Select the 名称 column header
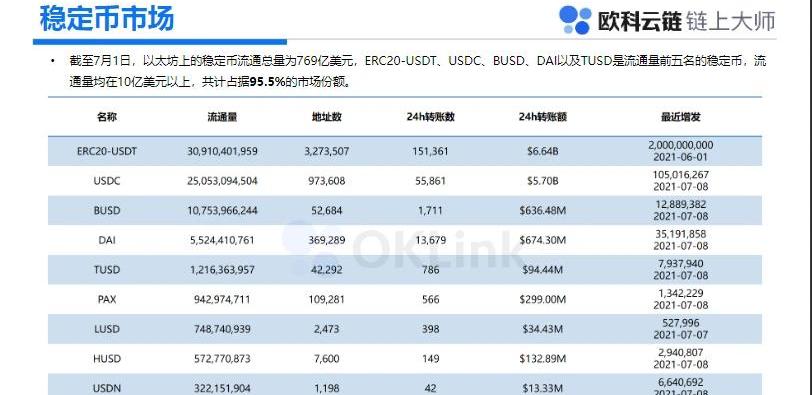This screenshot has height=395, width=812. tap(107, 117)
